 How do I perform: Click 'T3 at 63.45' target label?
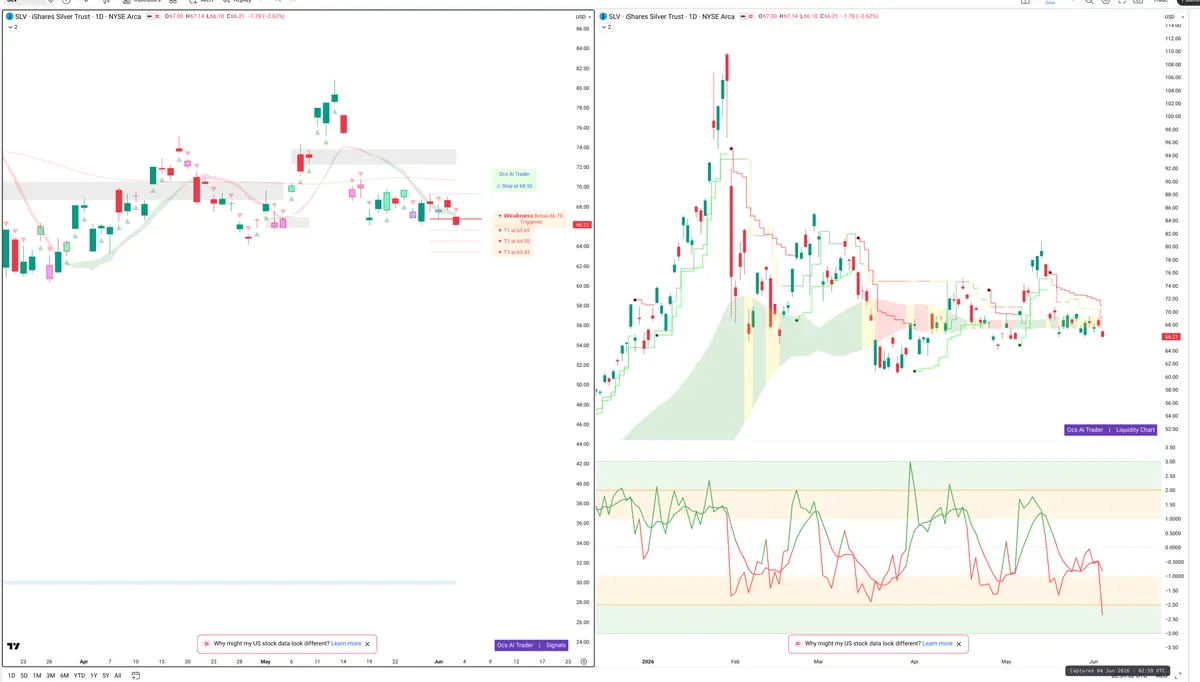click(514, 252)
